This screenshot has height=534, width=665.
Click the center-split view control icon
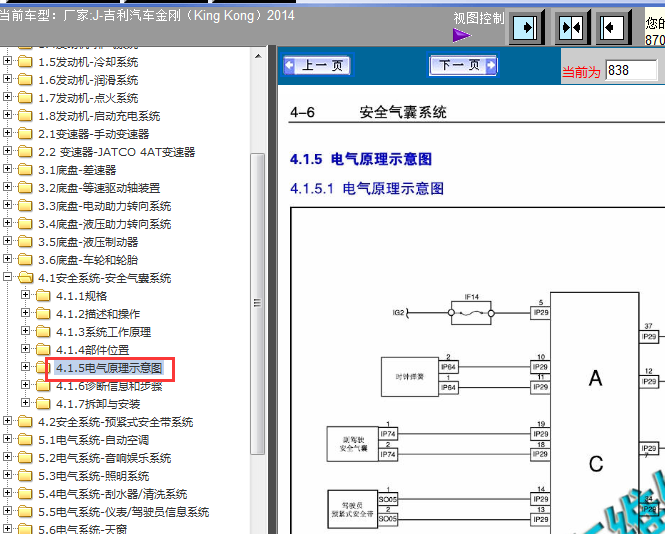tap(571, 28)
